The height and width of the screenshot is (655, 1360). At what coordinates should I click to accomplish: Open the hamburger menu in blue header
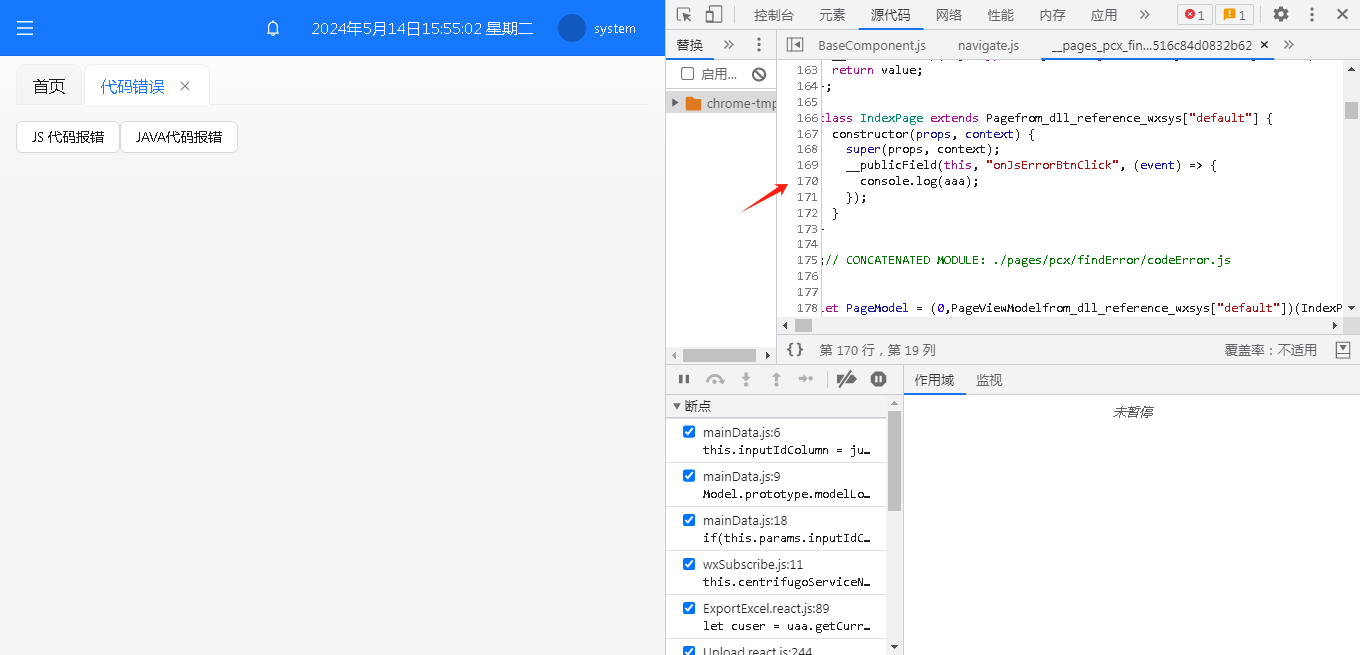(25, 28)
